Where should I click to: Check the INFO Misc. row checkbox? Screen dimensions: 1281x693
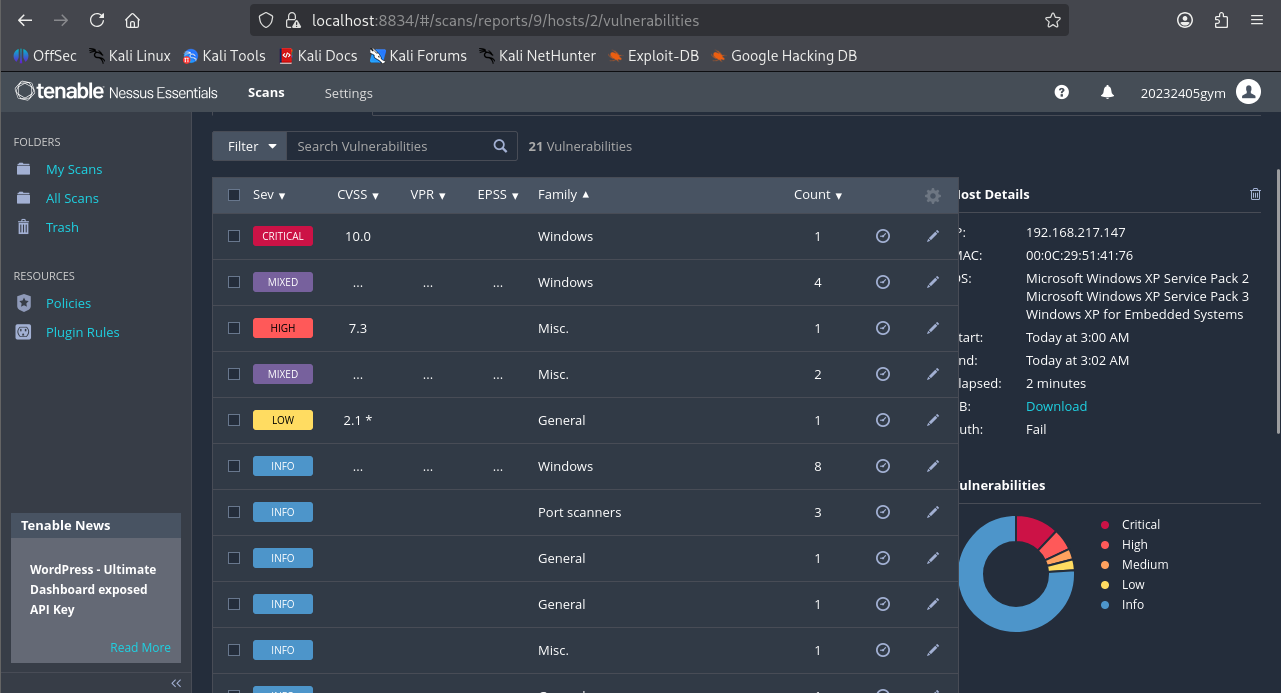tap(234, 650)
